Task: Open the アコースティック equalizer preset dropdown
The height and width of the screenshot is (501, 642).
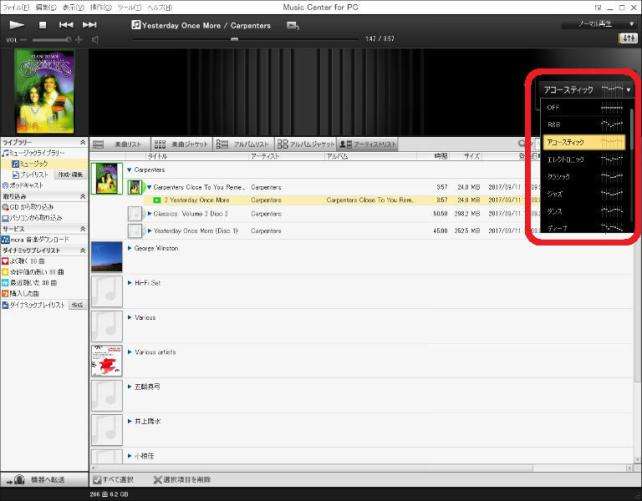Action: [586, 90]
